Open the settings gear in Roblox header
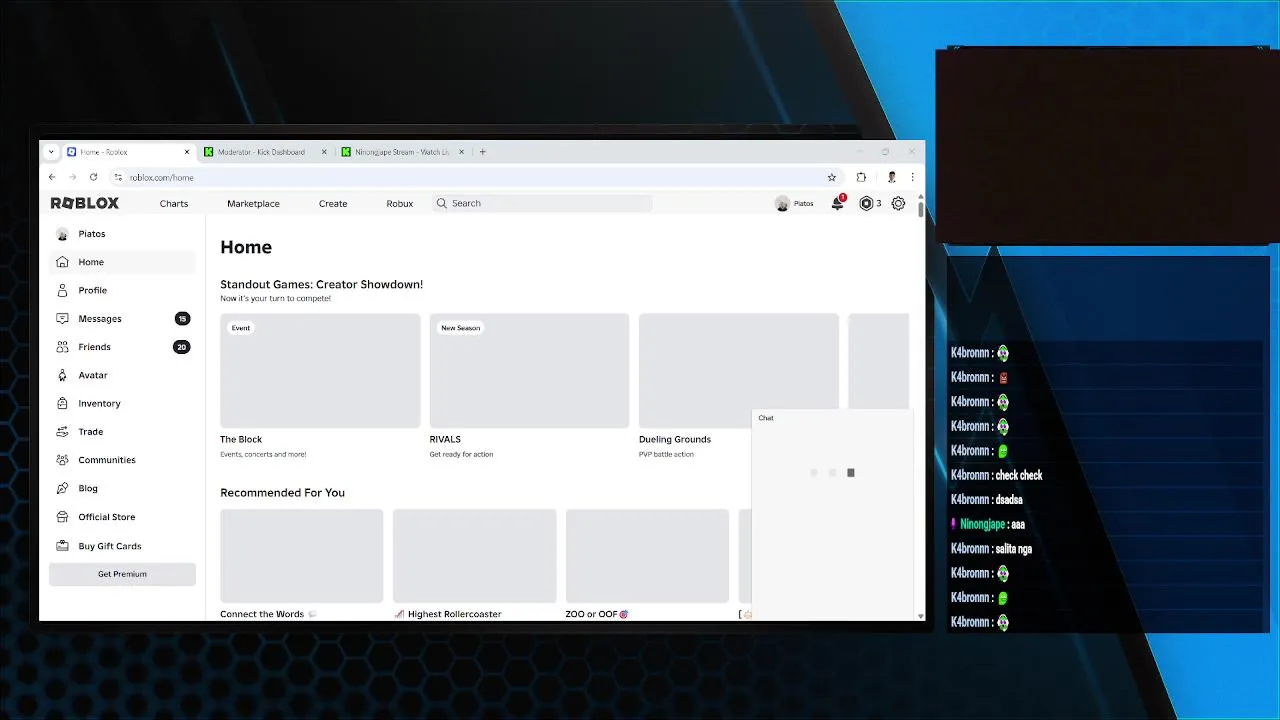 (898, 203)
